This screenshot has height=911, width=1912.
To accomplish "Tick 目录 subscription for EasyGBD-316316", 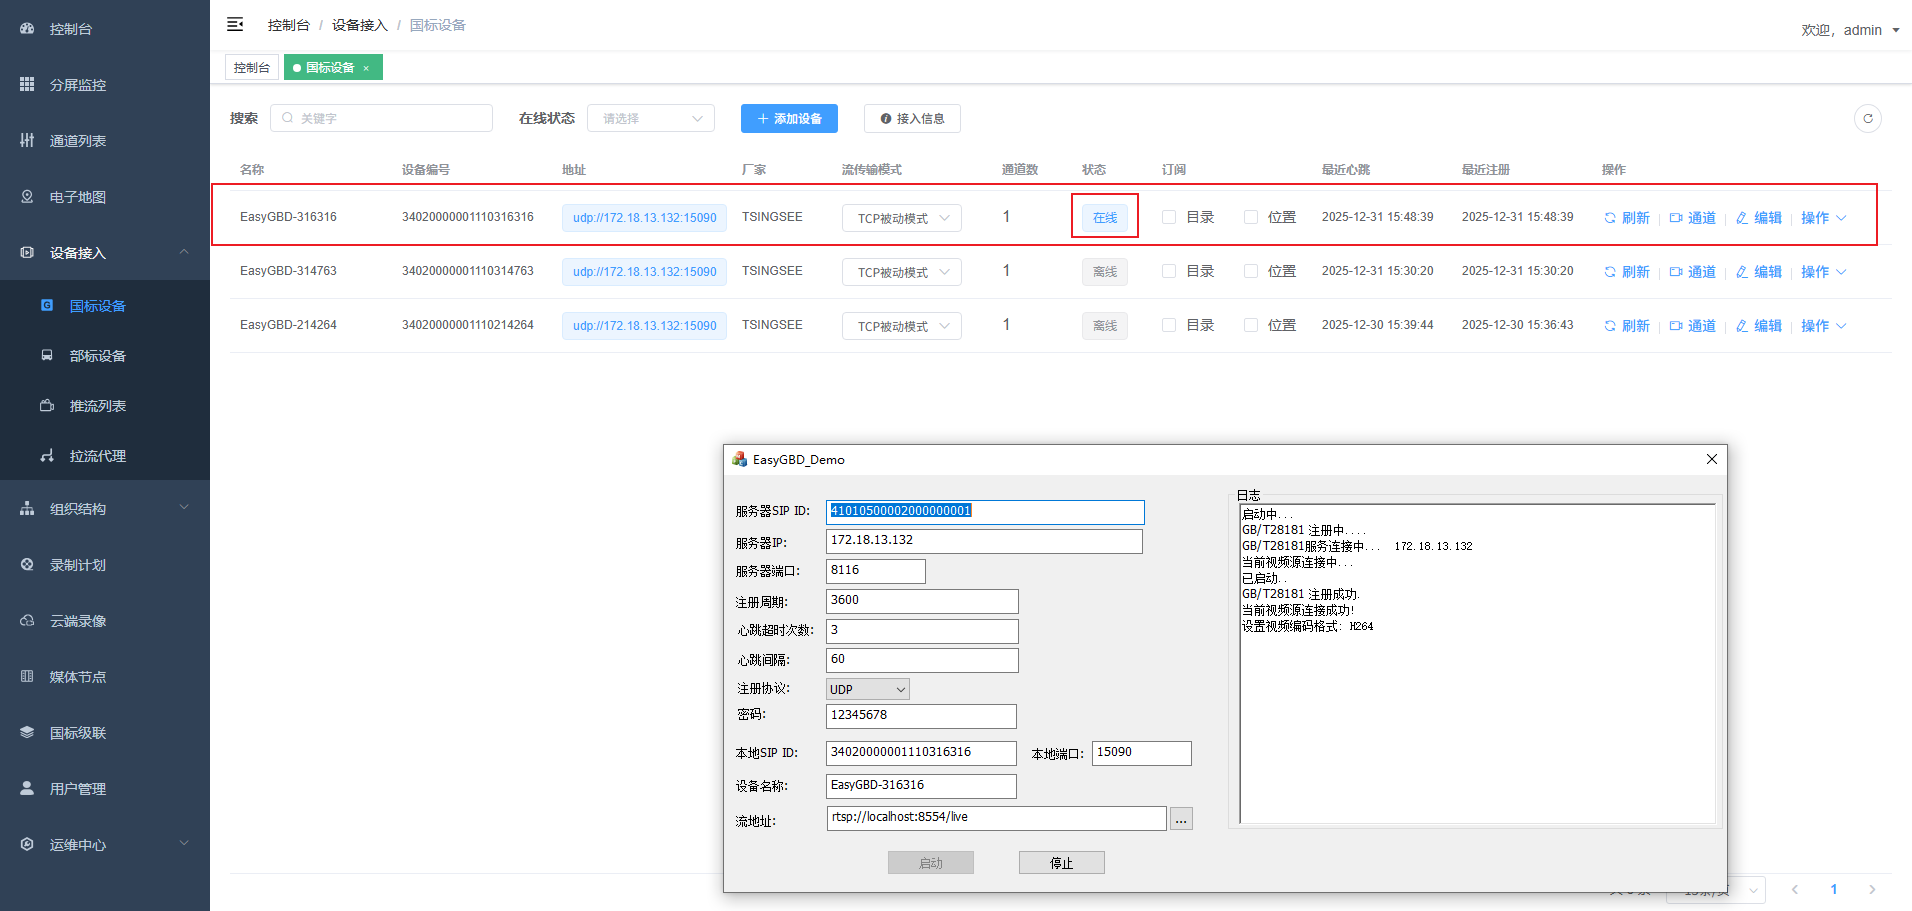I will point(1169,217).
